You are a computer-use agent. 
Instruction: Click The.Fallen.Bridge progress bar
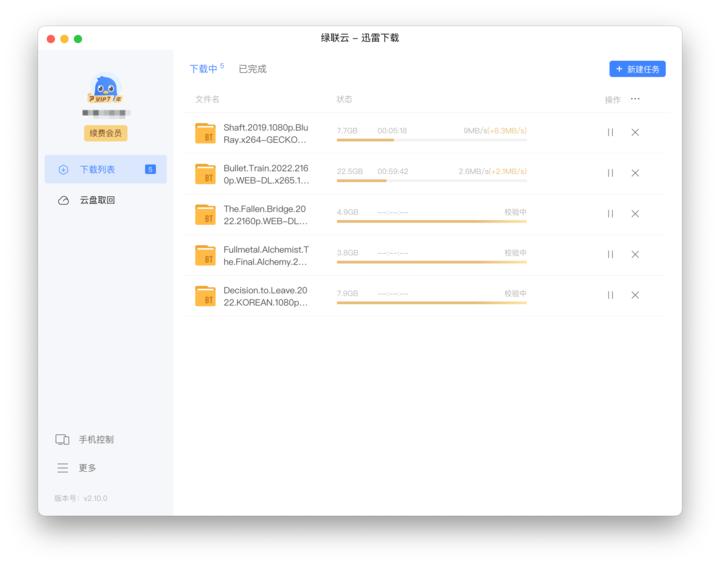(x=432, y=221)
